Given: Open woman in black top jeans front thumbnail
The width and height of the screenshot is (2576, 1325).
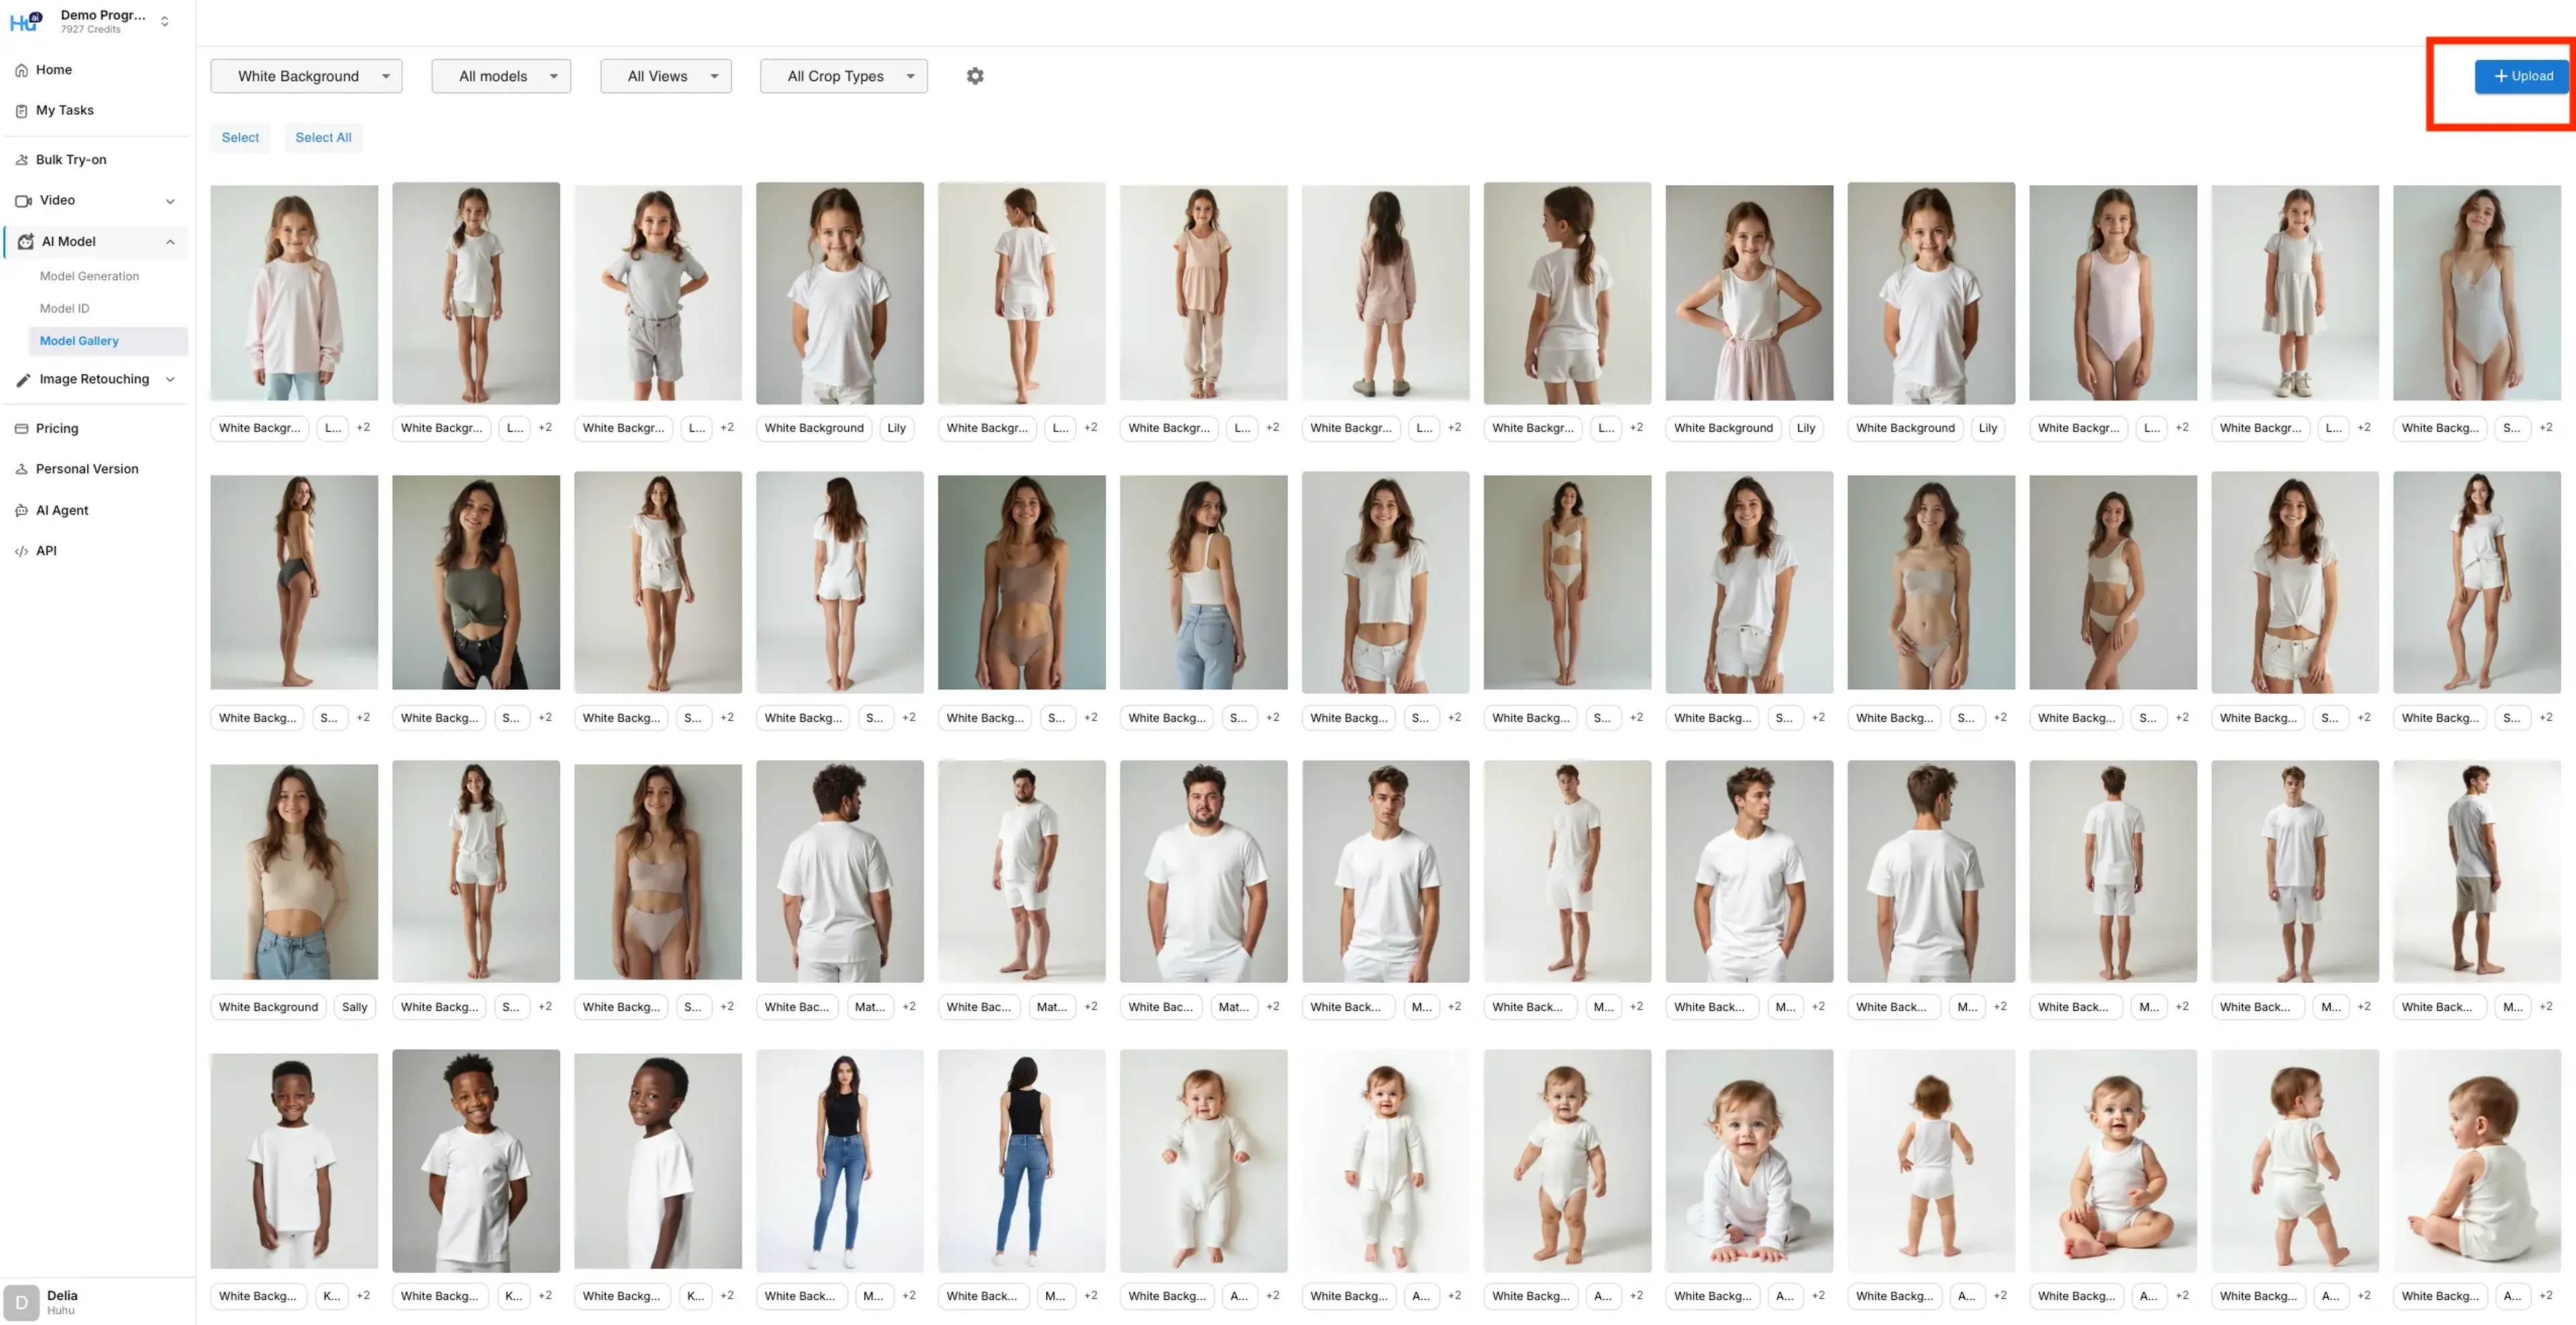Looking at the screenshot, I should coord(840,1161).
